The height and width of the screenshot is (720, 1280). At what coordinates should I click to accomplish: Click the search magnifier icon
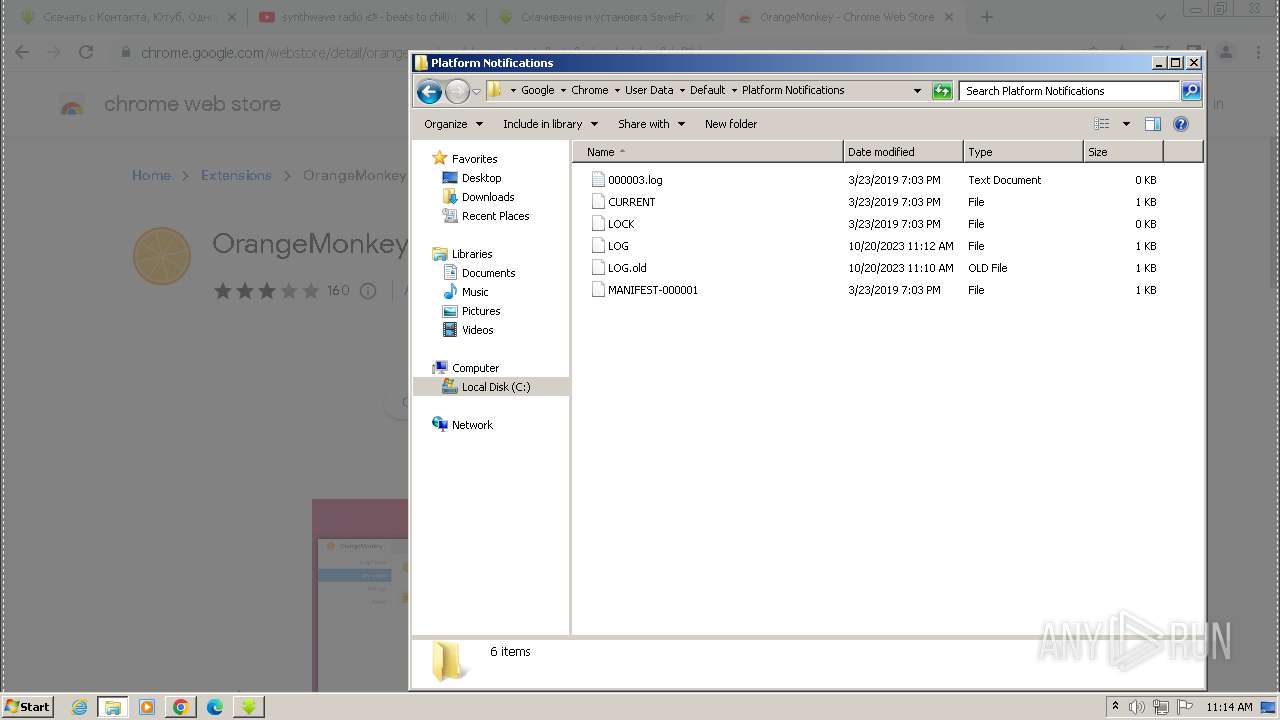tap(1190, 91)
